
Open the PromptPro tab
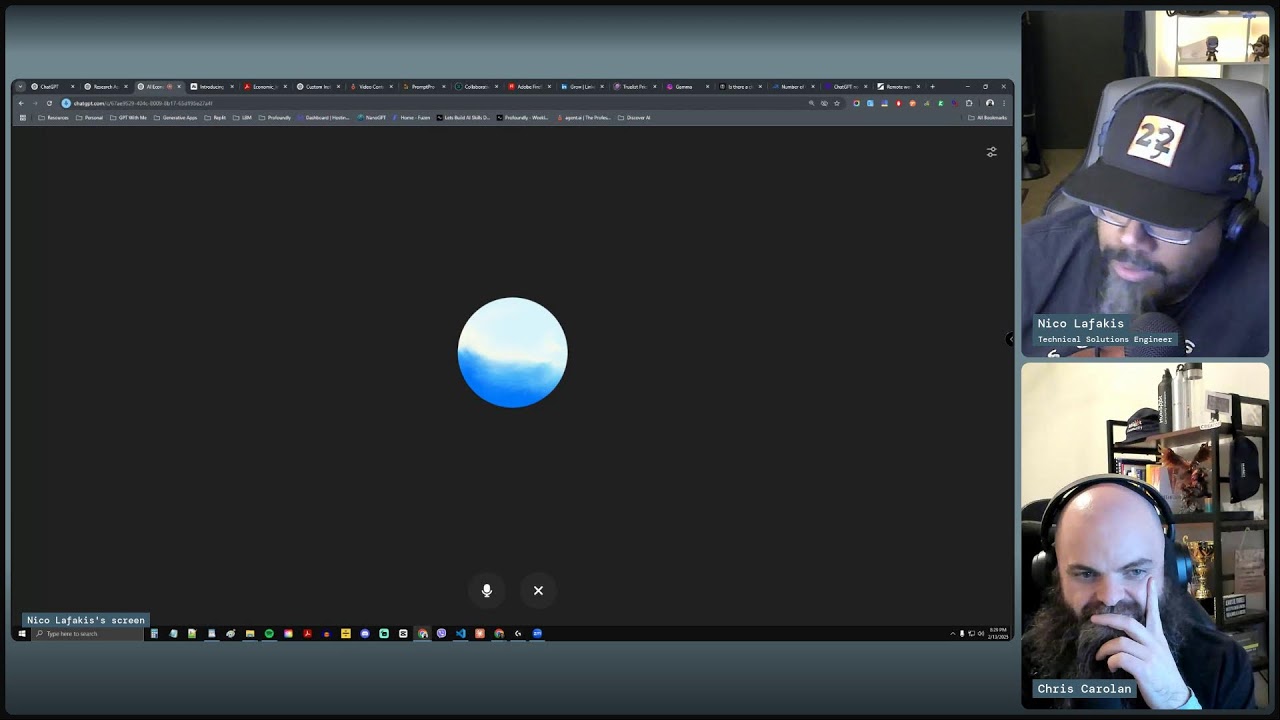(422, 87)
